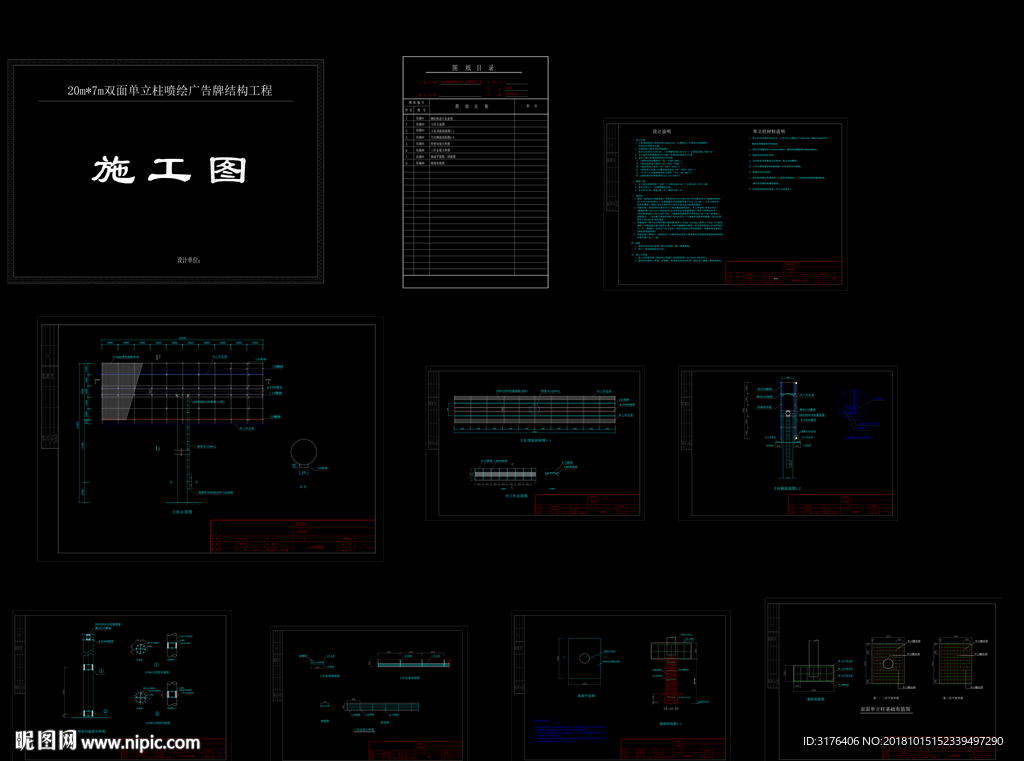Click the 图纸目录 heading text
Image resolution: width=1024 pixels, height=761 pixels.
[473, 67]
